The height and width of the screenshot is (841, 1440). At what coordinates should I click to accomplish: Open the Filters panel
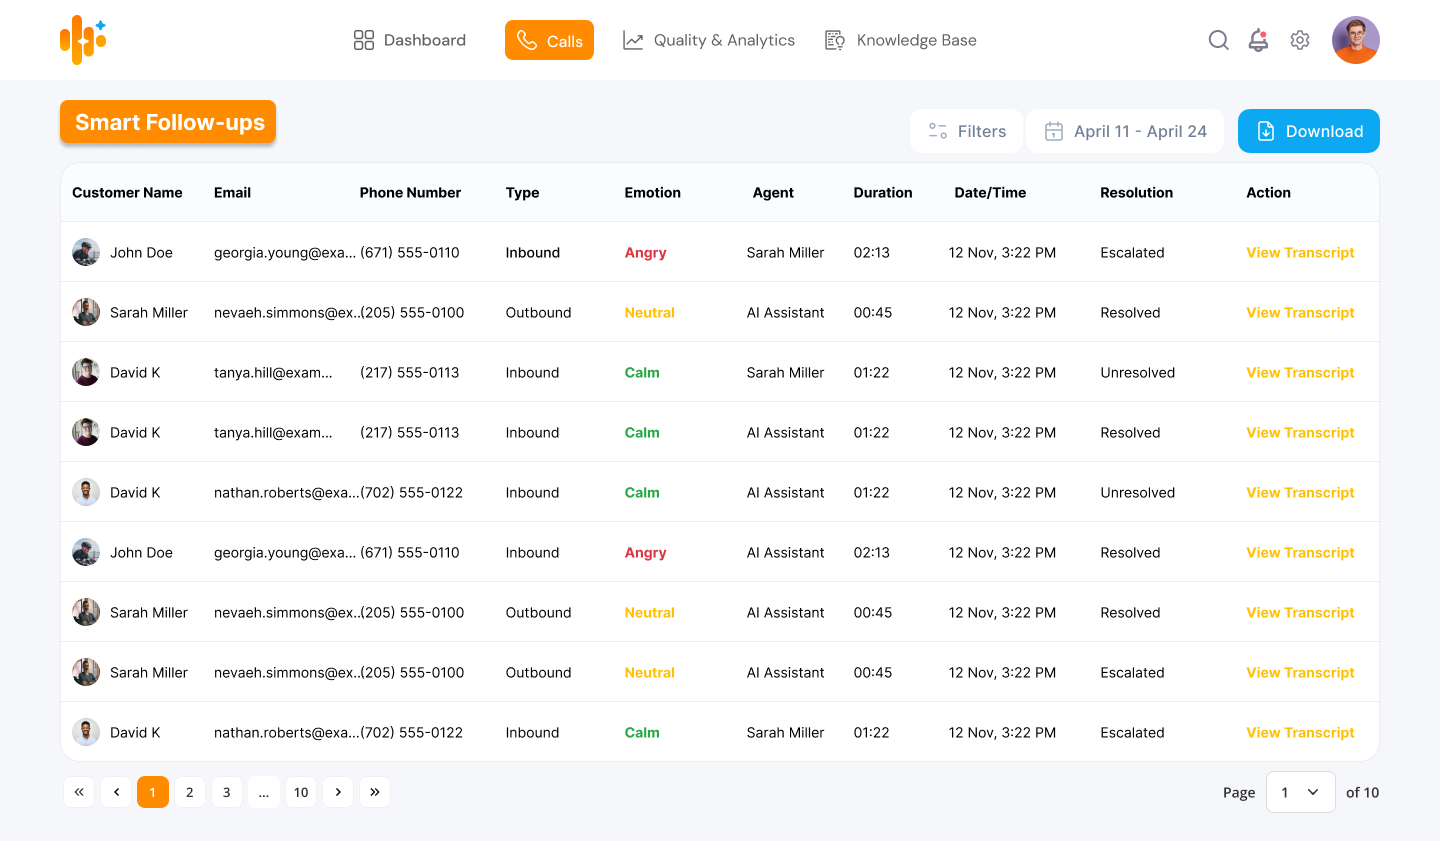966,131
